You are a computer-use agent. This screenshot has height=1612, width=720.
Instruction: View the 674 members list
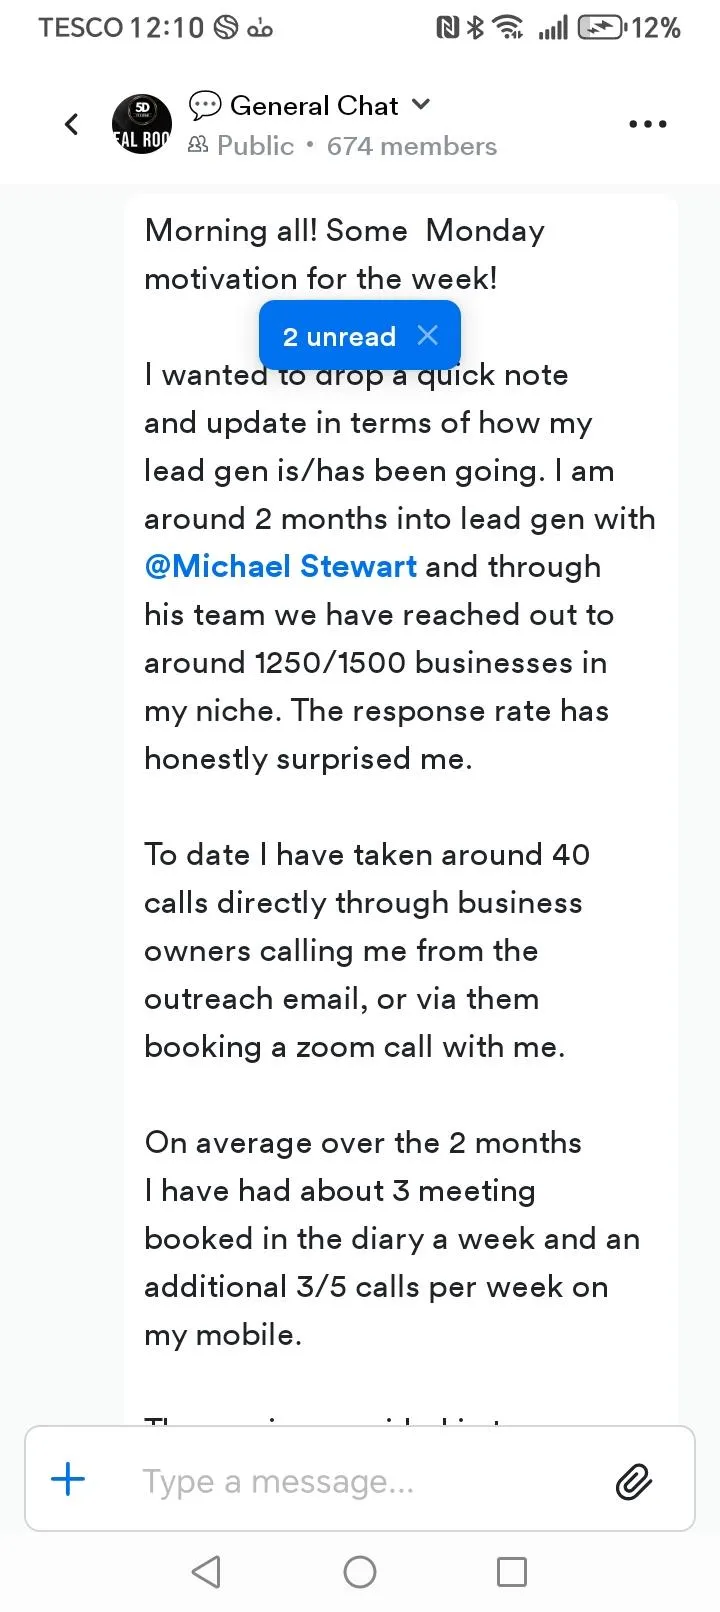click(x=411, y=146)
